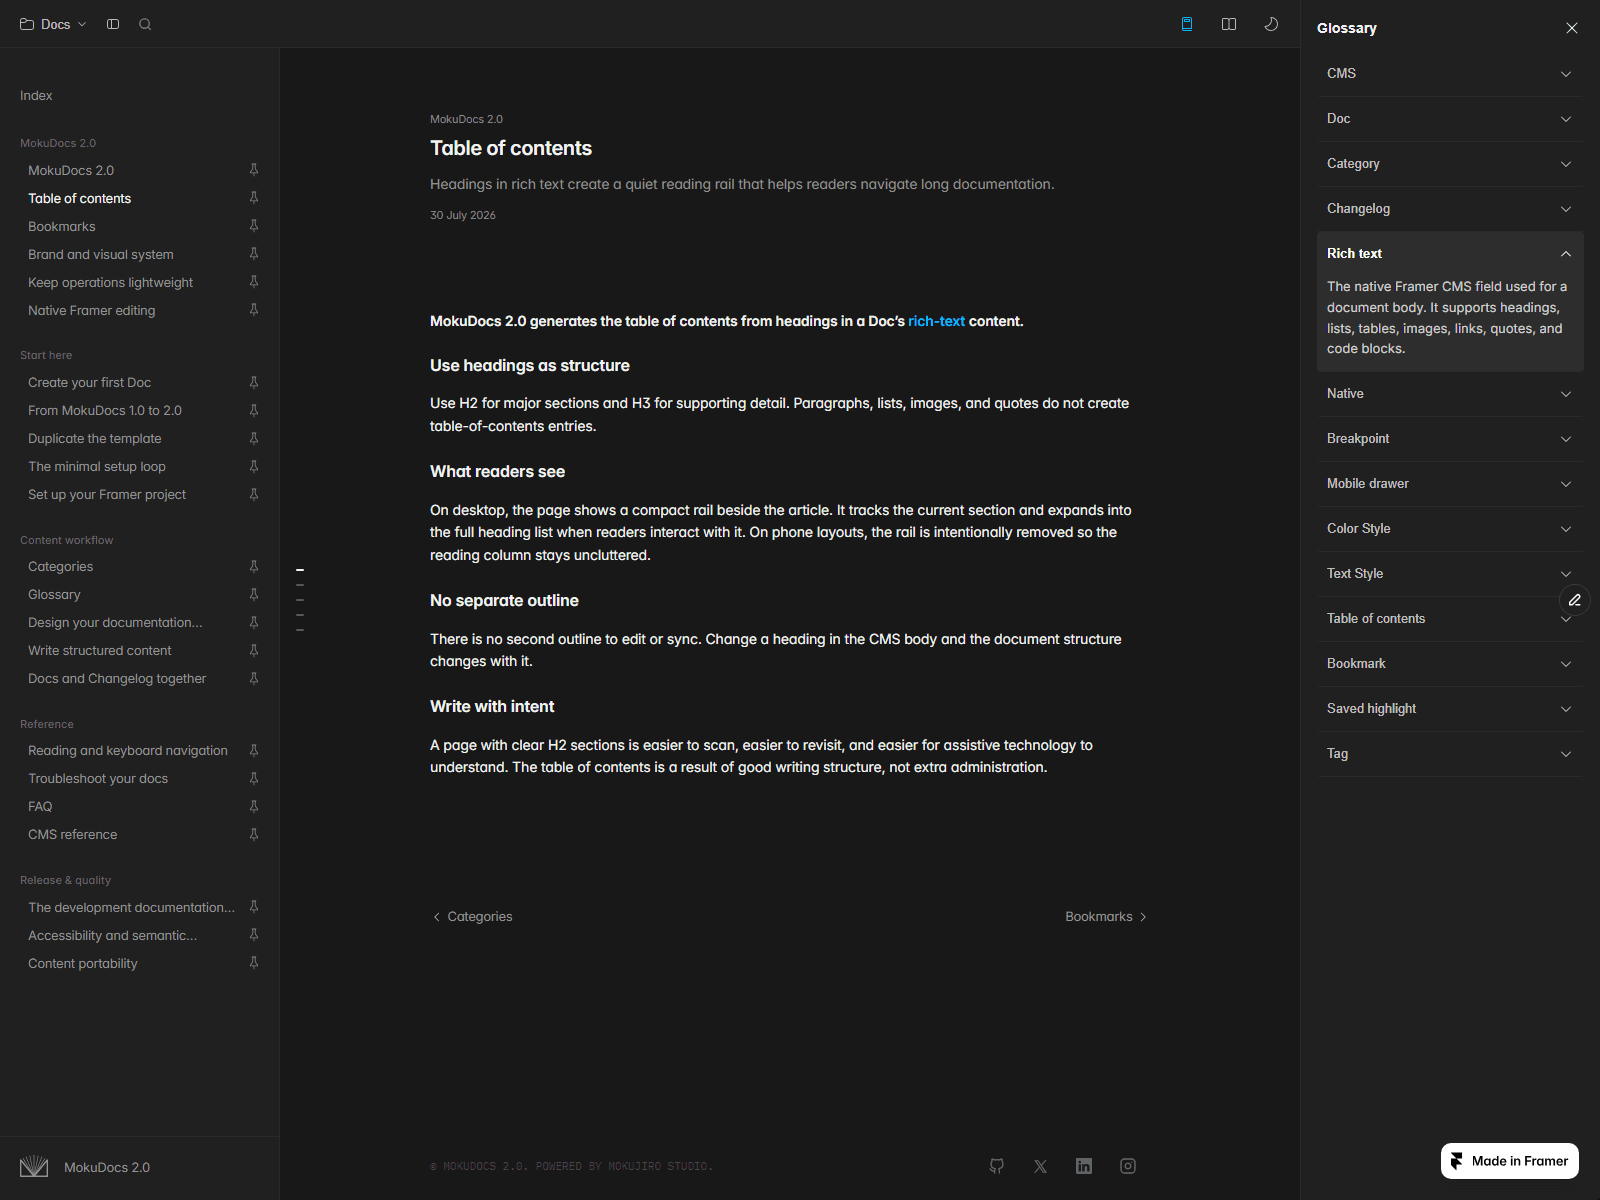Open Bookmarks in sidebar navigation

point(62,227)
